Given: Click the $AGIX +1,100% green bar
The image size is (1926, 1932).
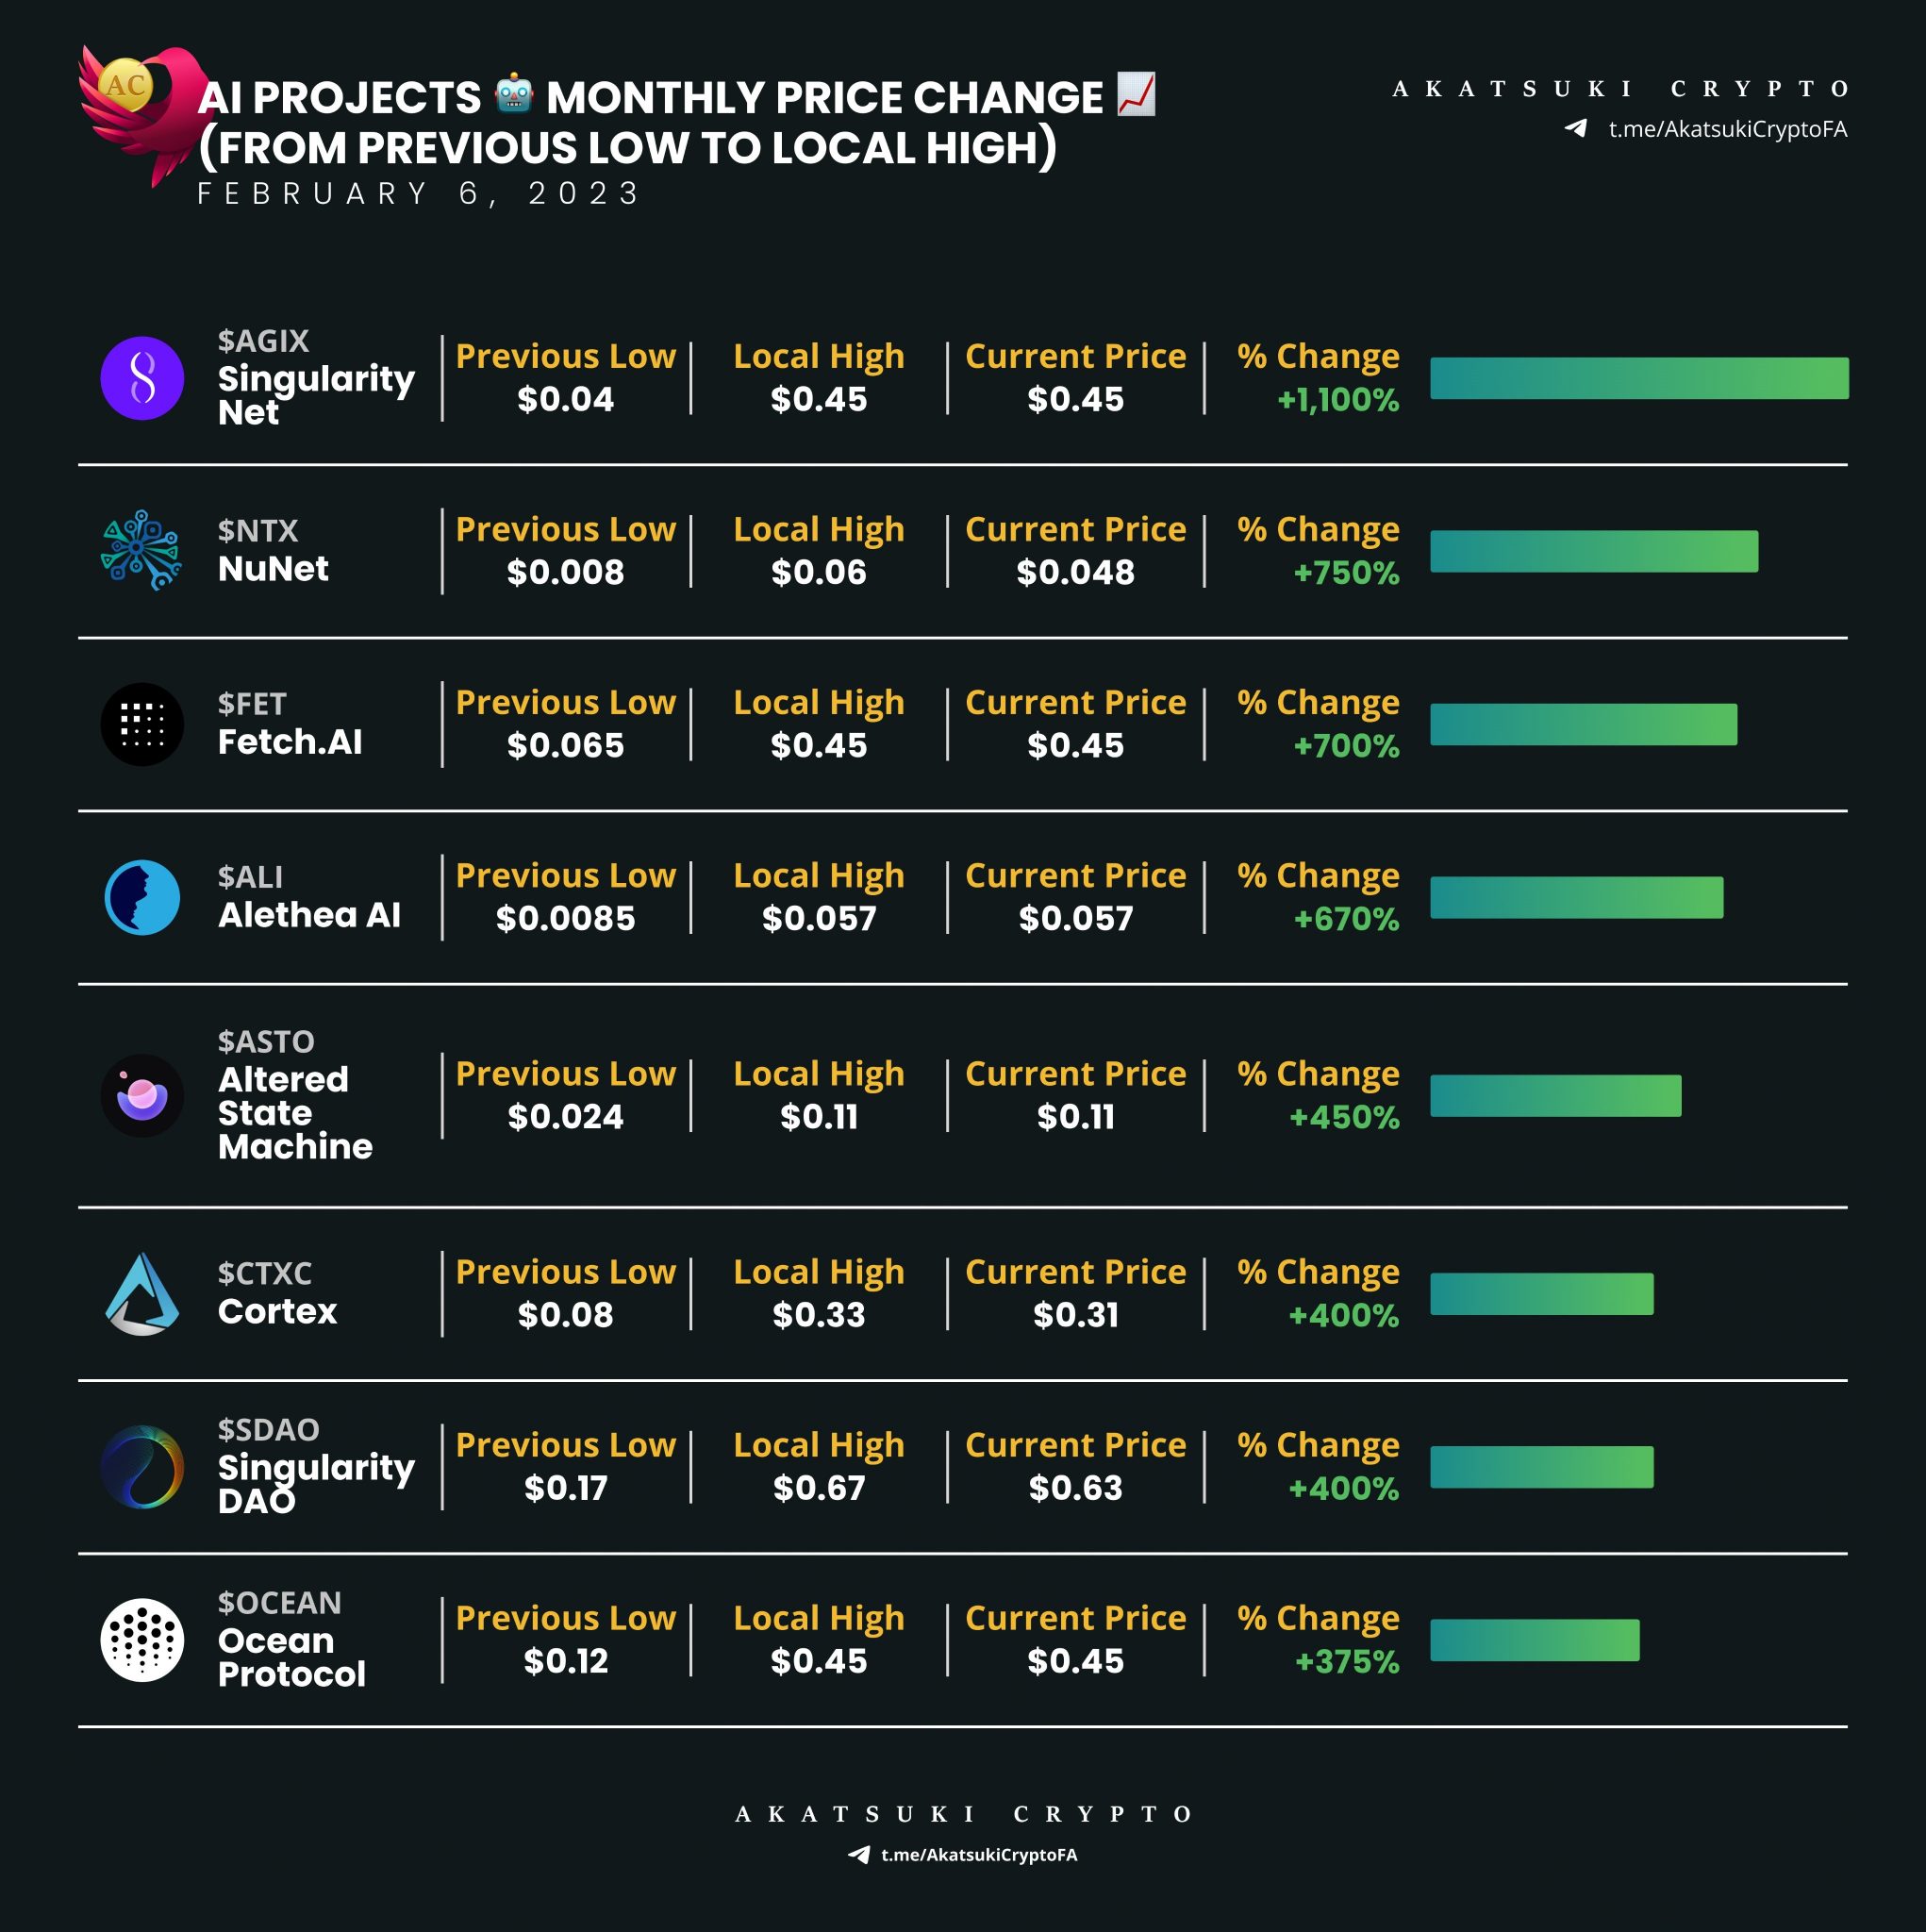Looking at the screenshot, I should (x=1639, y=378).
